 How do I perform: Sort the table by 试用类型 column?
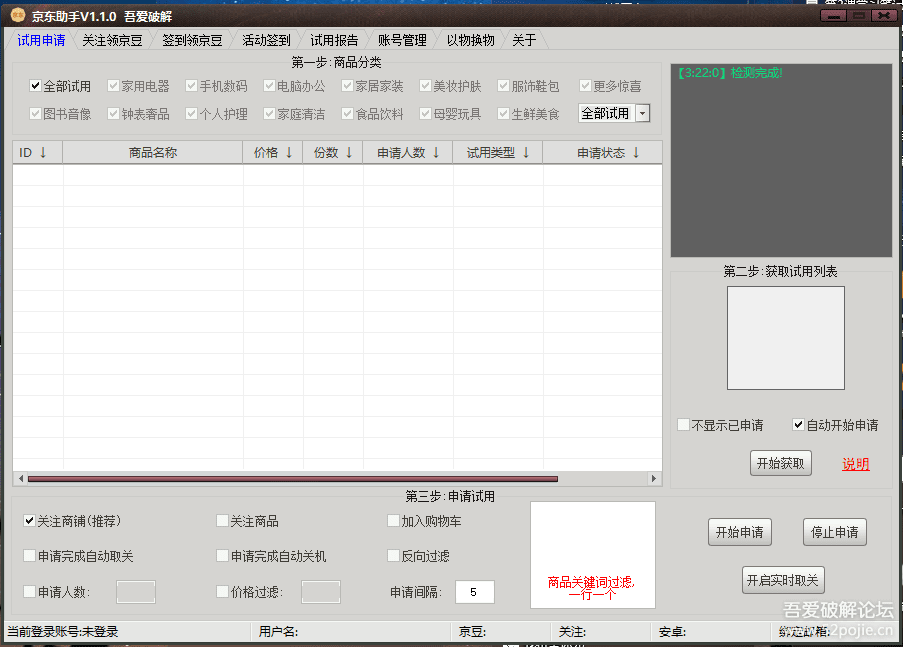[498, 153]
